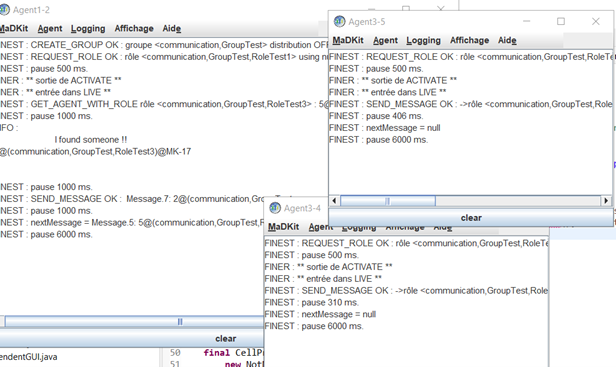Image resolution: width=616 pixels, height=367 pixels.
Task: Click 'pause 310 ms.' log line in Agent3-4
Action: 312,302
